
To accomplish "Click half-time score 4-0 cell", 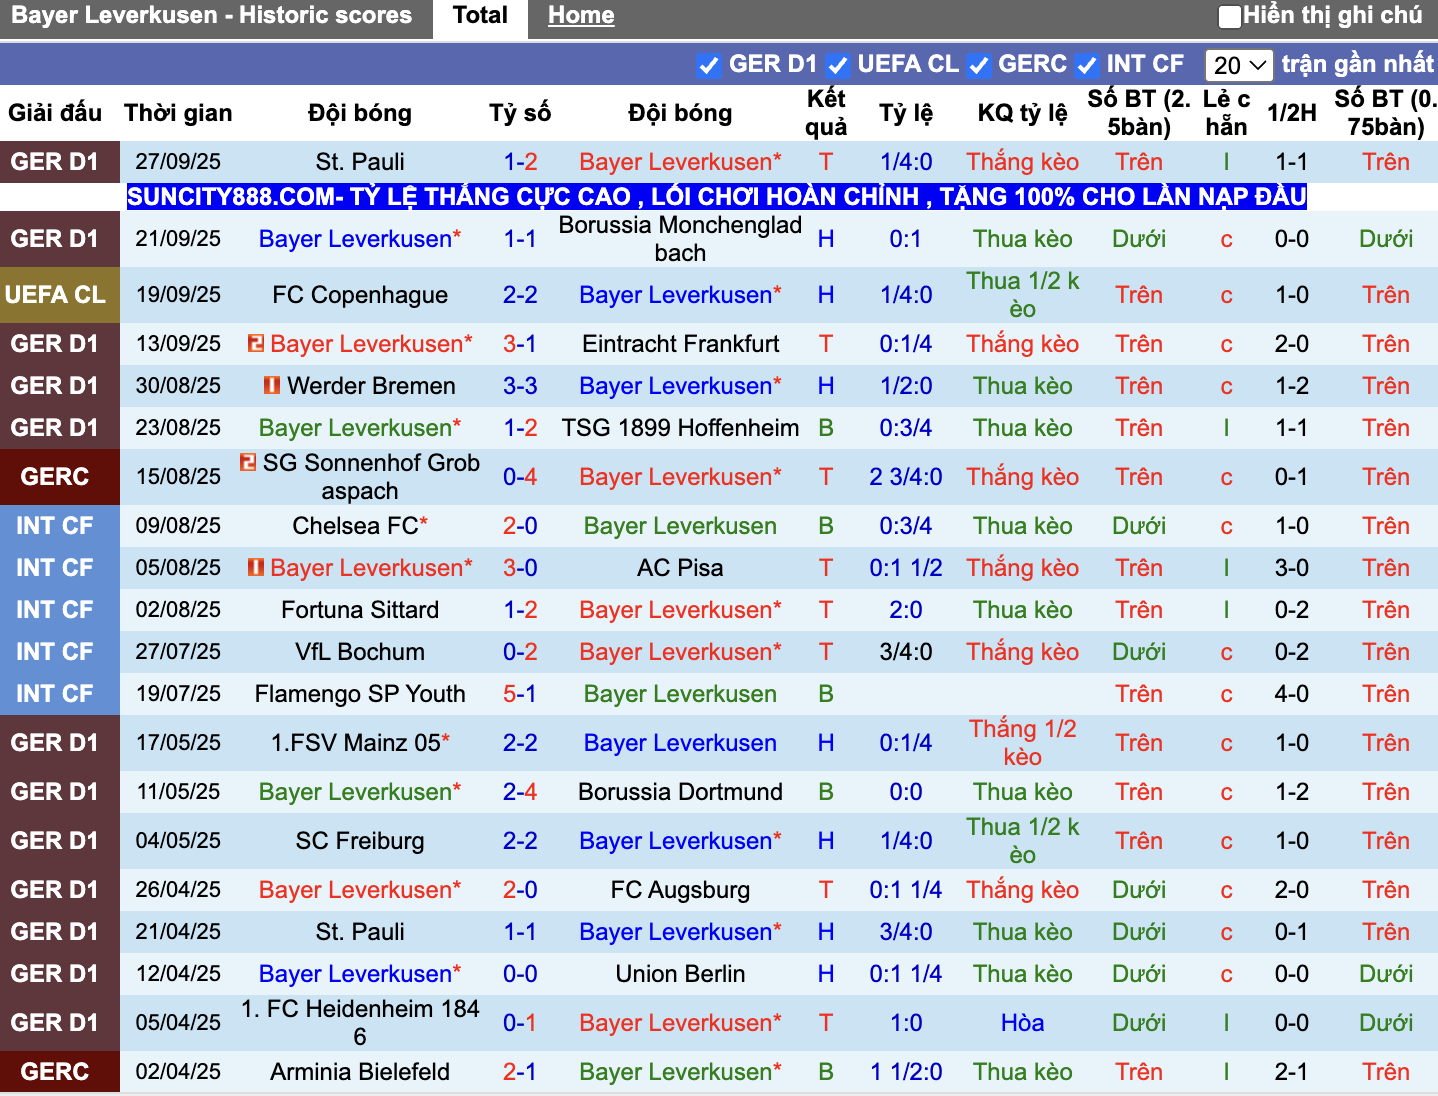I will click(x=1292, y=694).
